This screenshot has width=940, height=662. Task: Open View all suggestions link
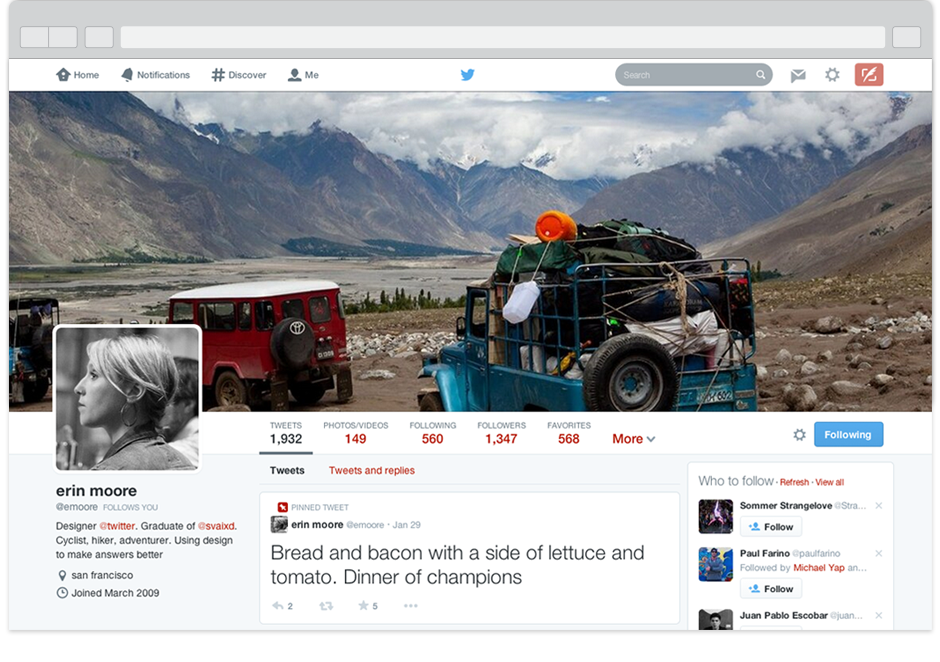[830, 482]
